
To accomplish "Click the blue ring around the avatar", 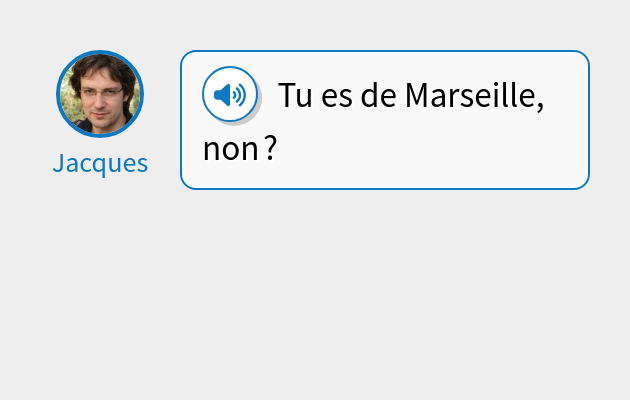I will click(58, 94).
